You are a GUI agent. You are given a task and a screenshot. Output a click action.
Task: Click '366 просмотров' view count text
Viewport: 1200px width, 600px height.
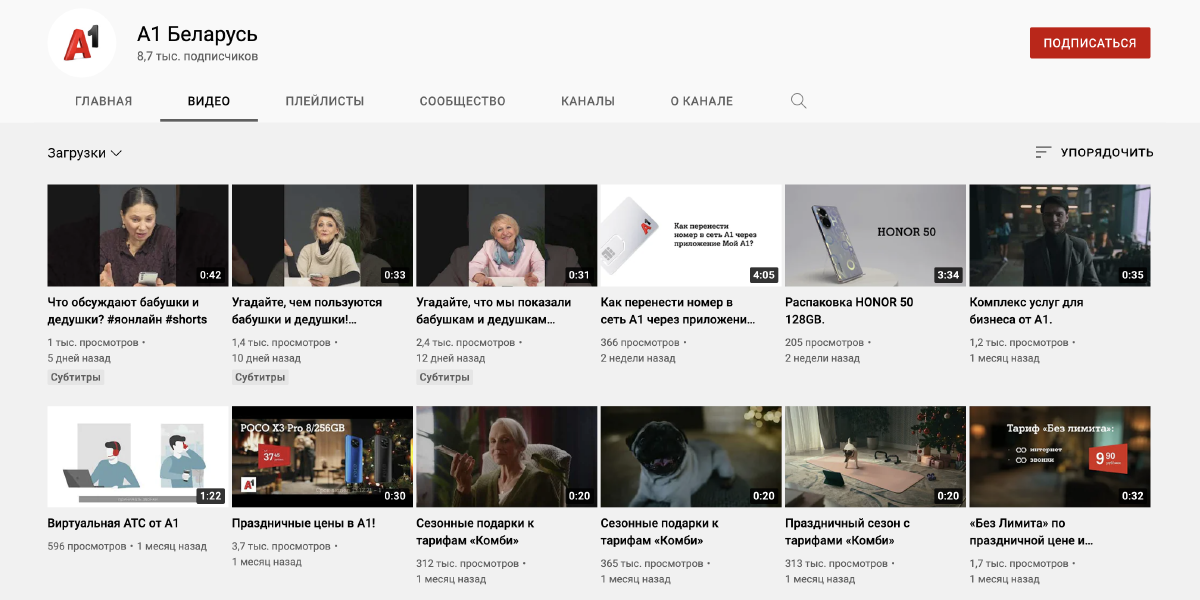(639, 343)
